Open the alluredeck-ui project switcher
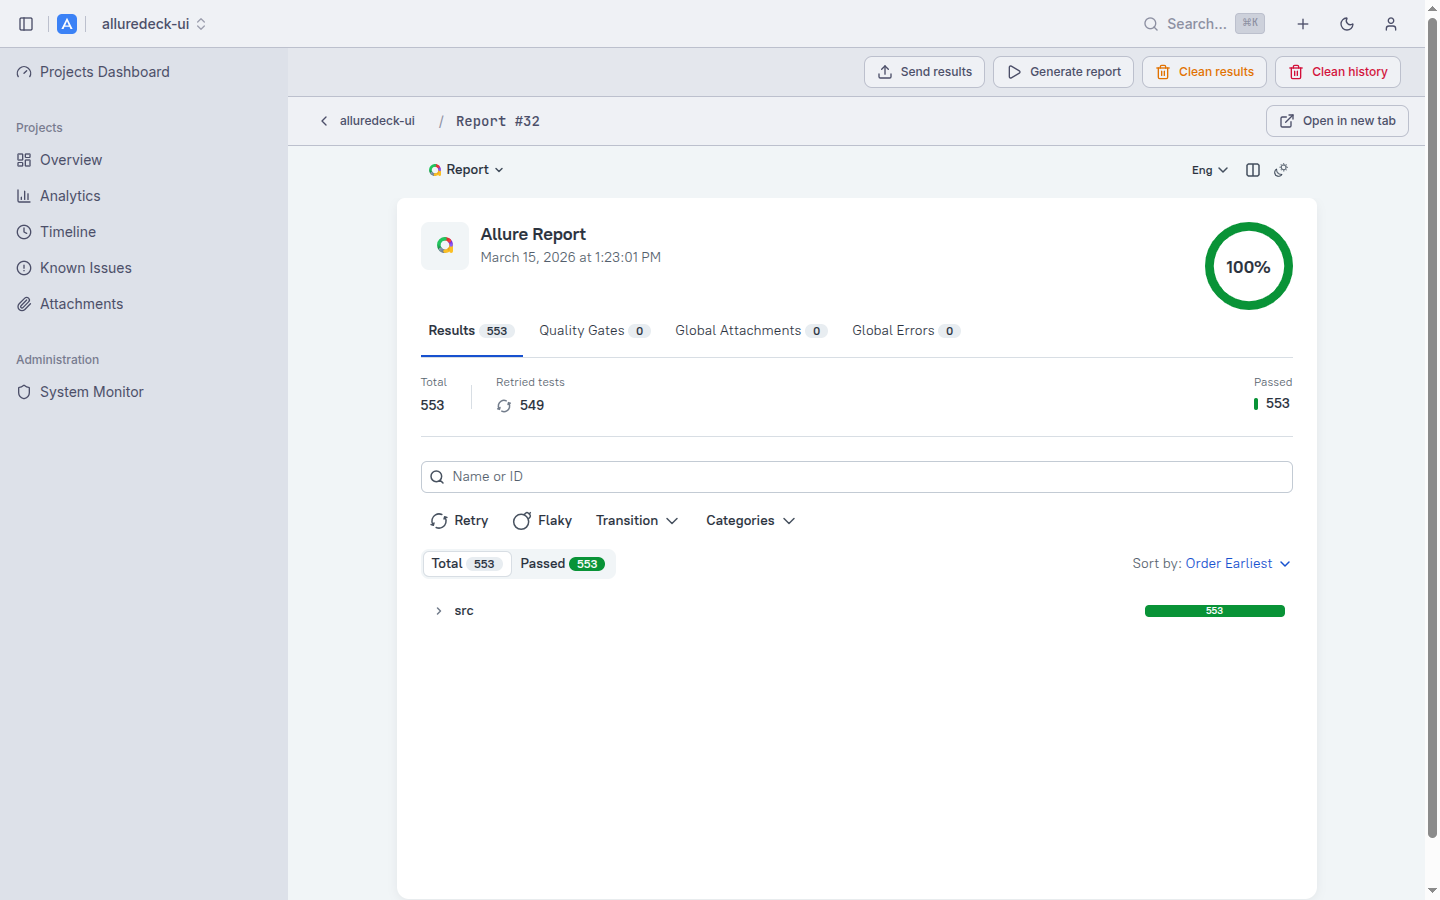The width and height of the screenshot is (1440, 900). [153, 24]
